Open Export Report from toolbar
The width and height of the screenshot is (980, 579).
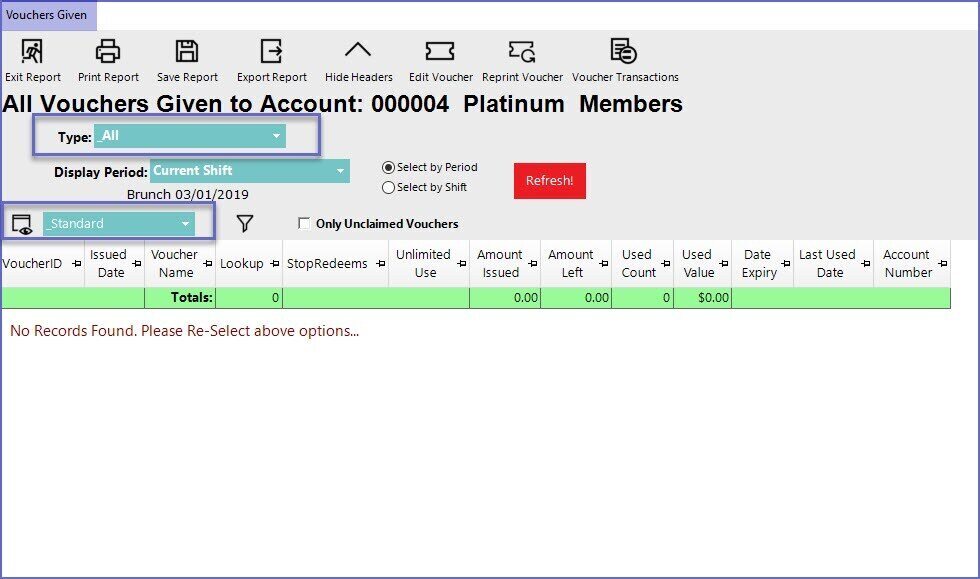pos(271,51)
